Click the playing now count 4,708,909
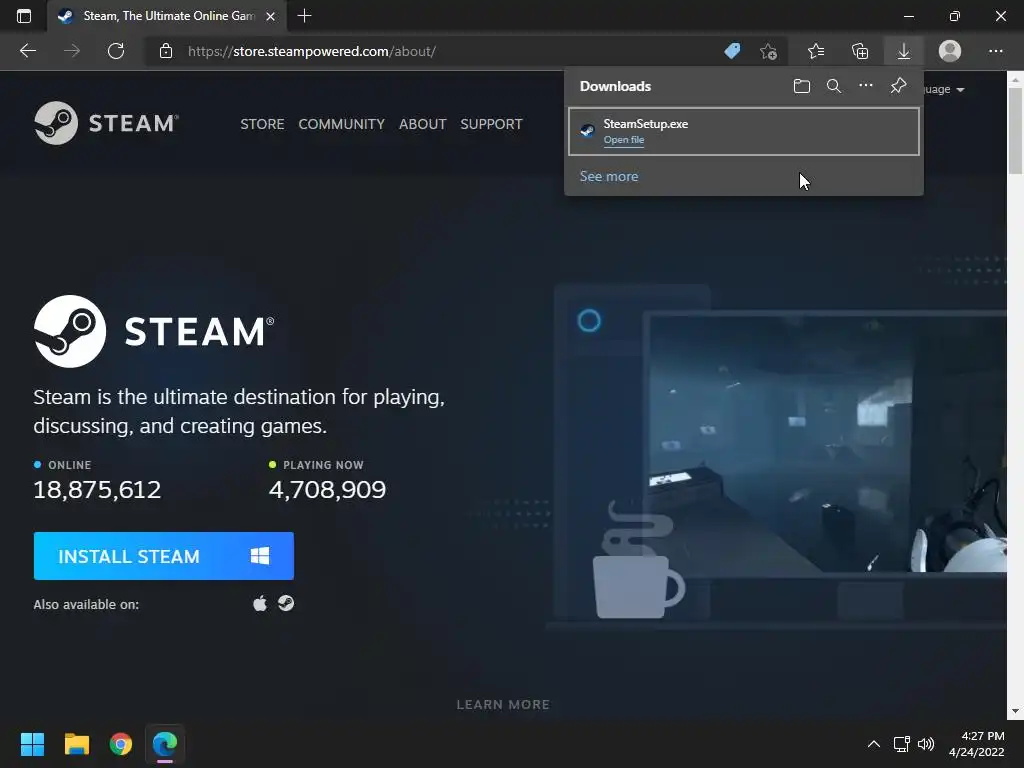The image size is (1024, 768). [x=327, y=490]
